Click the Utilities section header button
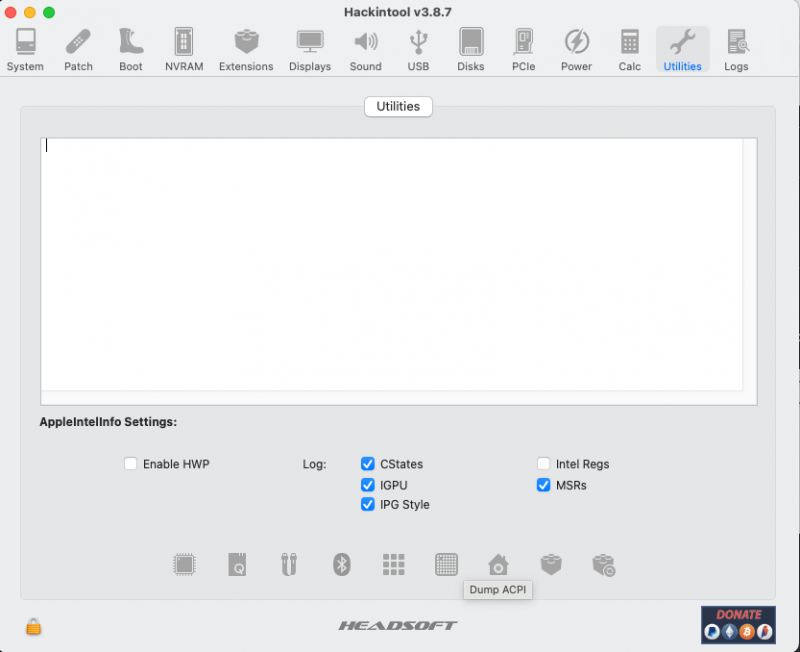The height and width of the screenshot is (652, 800). [398, 106]
